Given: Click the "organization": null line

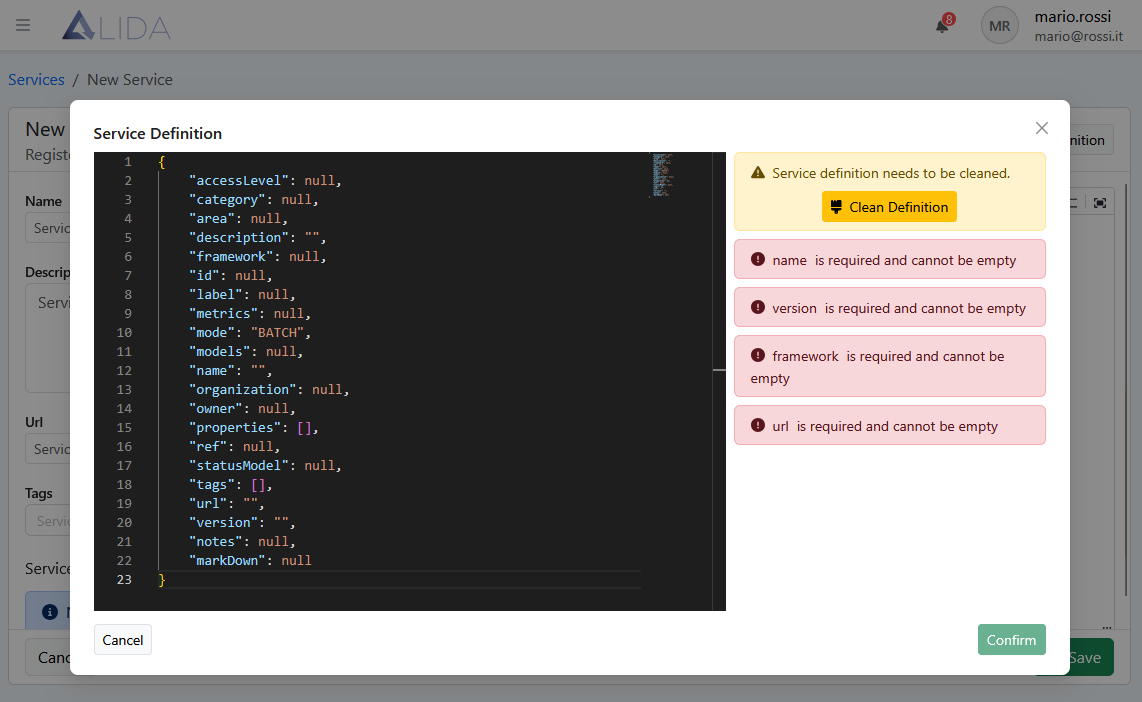Looking at the screenshot, I should 269,390.
